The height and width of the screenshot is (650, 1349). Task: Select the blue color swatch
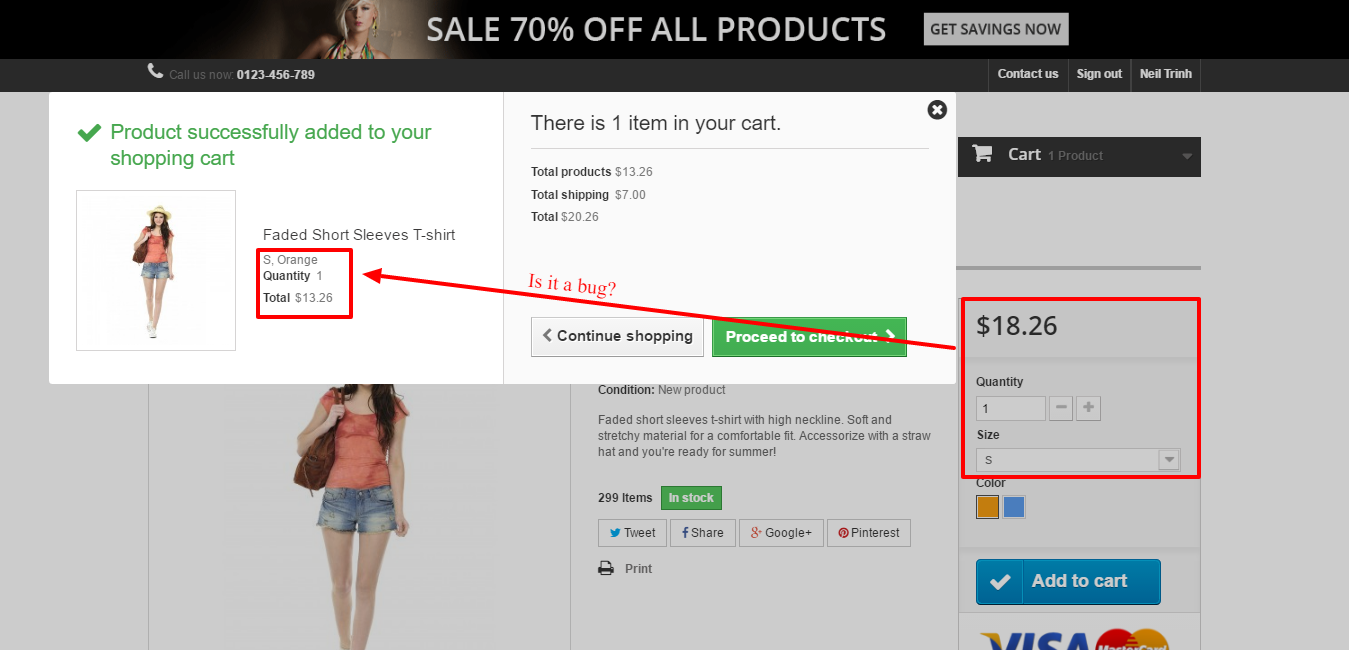1014,507
